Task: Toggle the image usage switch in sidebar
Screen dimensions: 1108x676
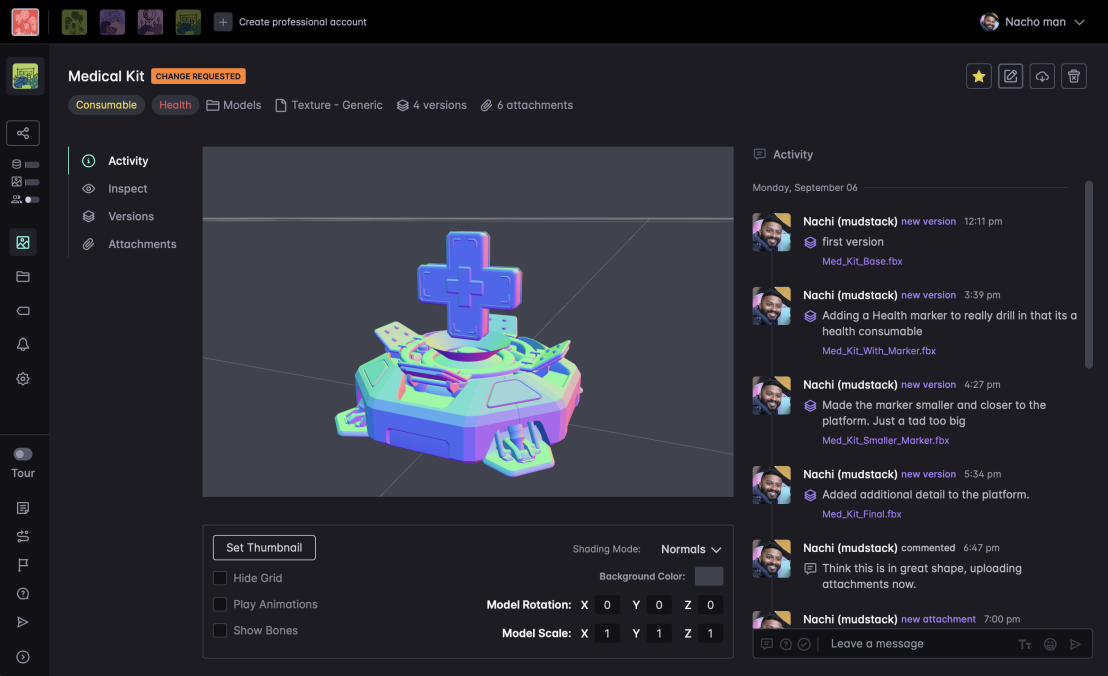Action: 32,182
